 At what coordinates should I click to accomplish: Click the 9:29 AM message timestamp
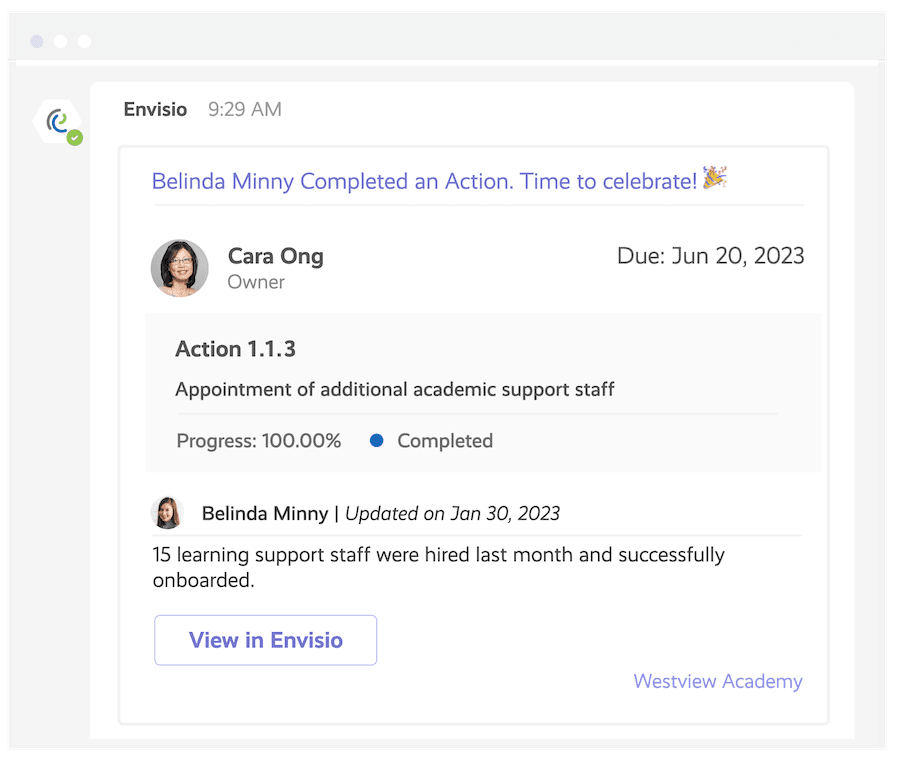[x=244, y=110]
